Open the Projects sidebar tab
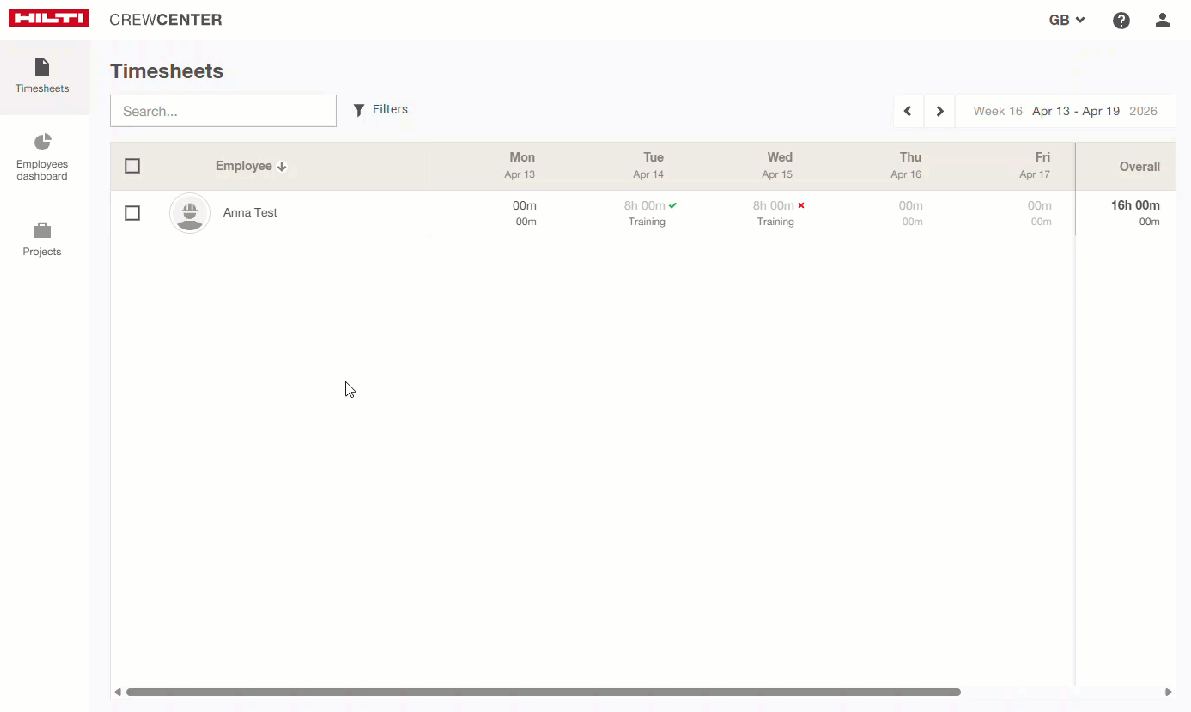1191x712 pixels. click(43, 239)
